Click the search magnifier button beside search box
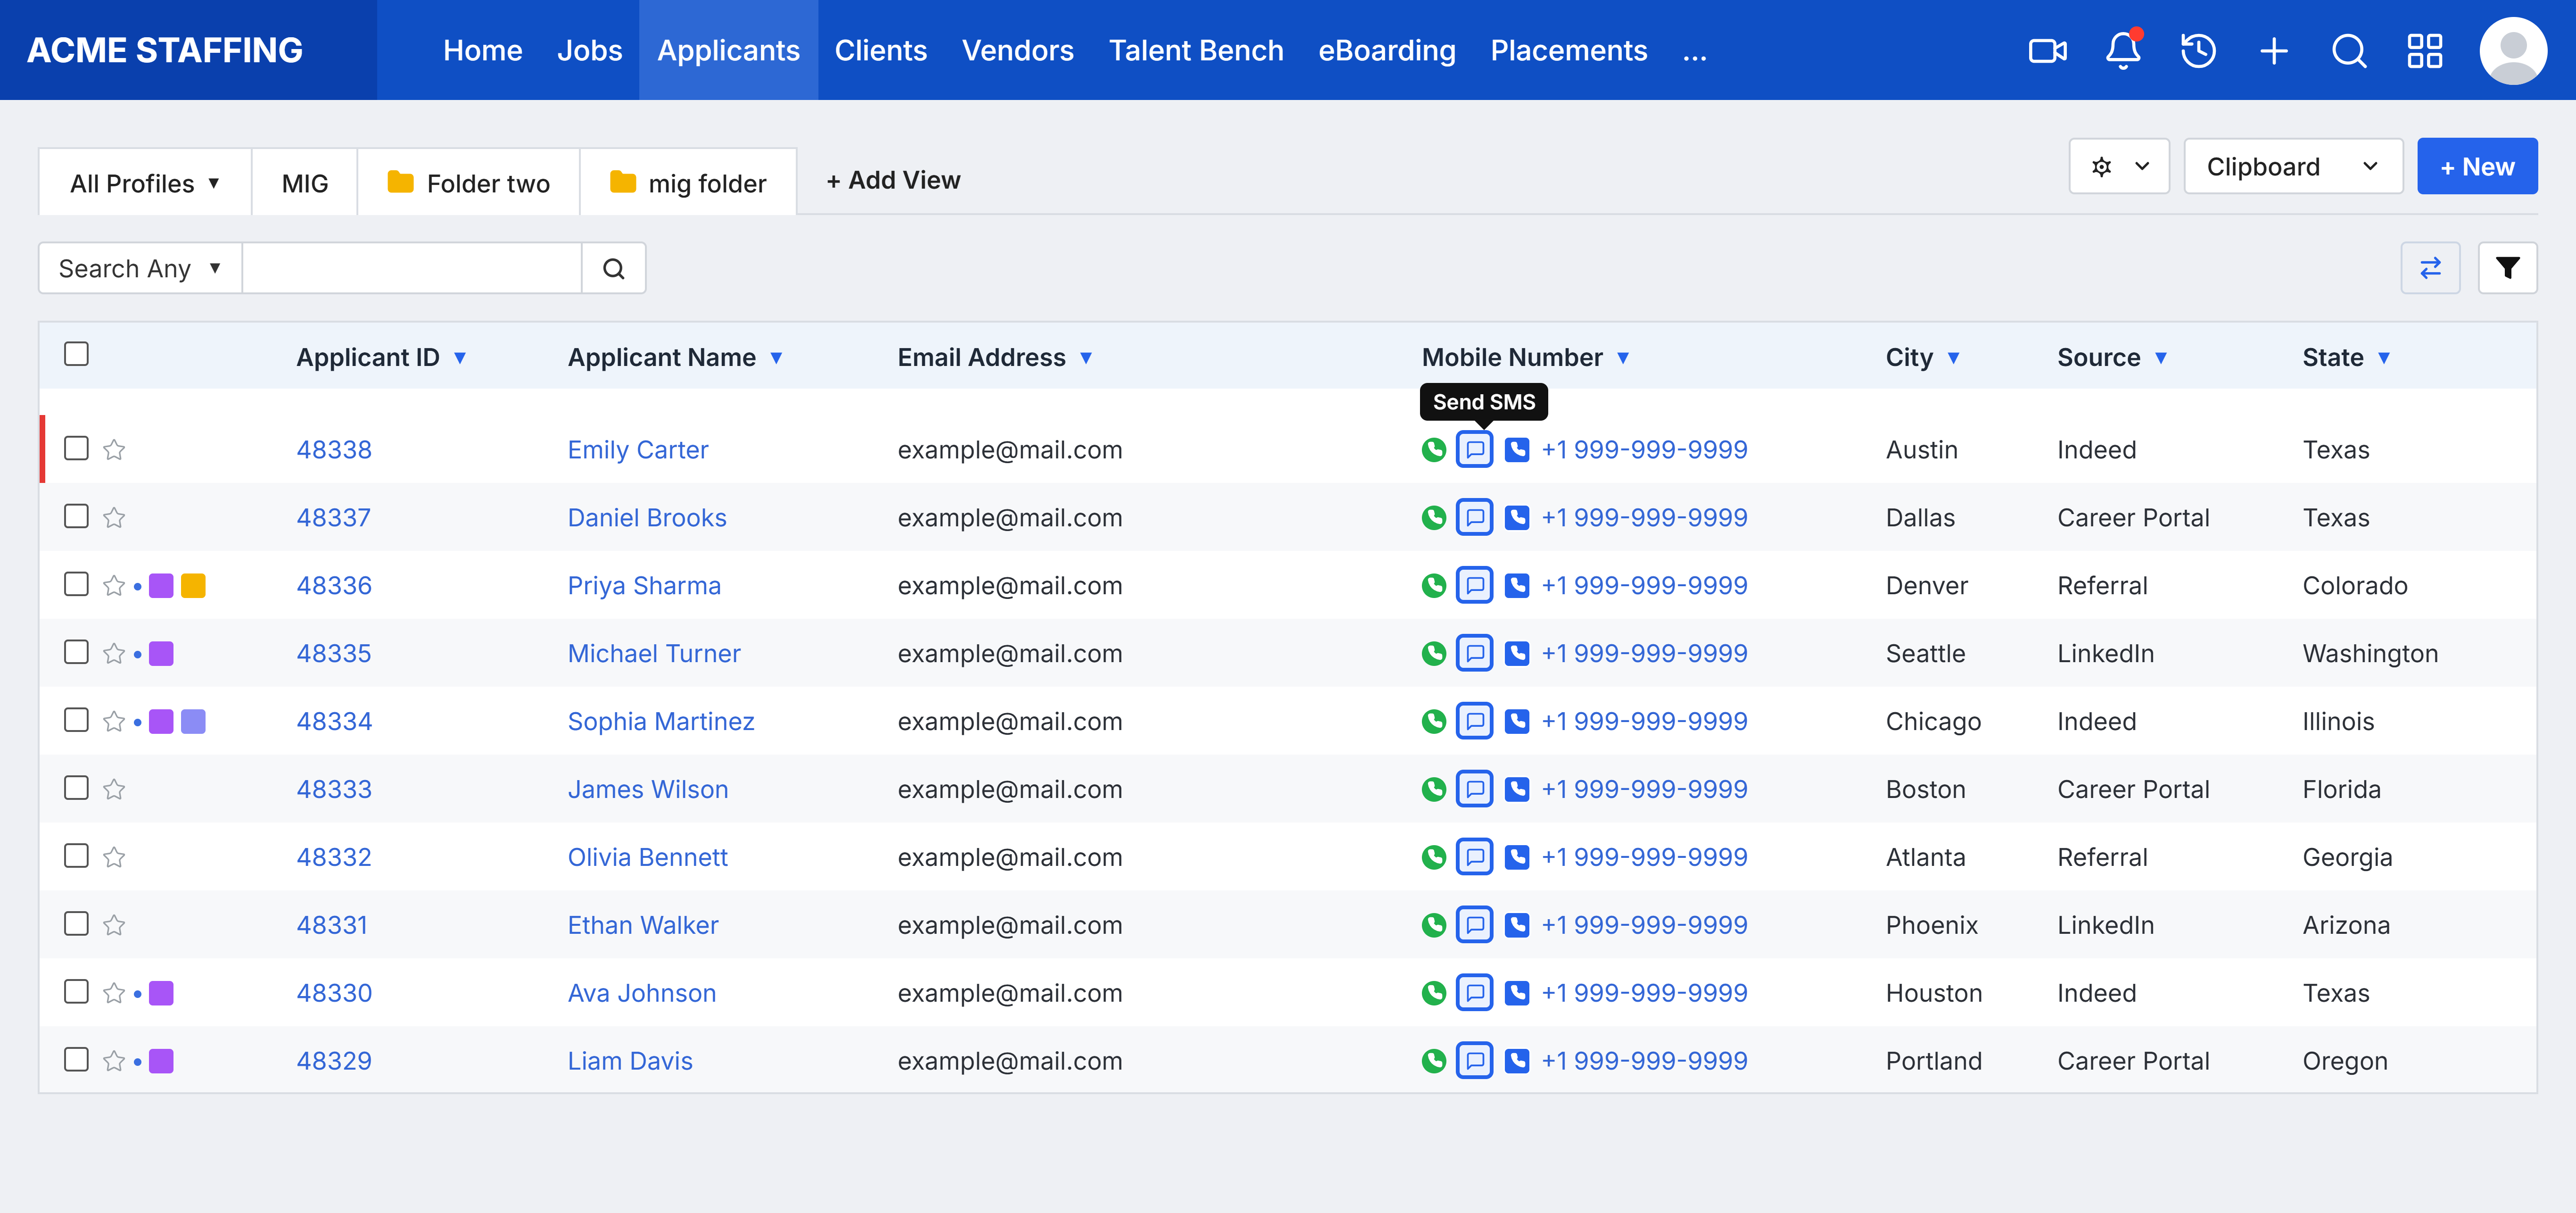The width and height of the screenshot is (2576, 1213). [613, 268]
